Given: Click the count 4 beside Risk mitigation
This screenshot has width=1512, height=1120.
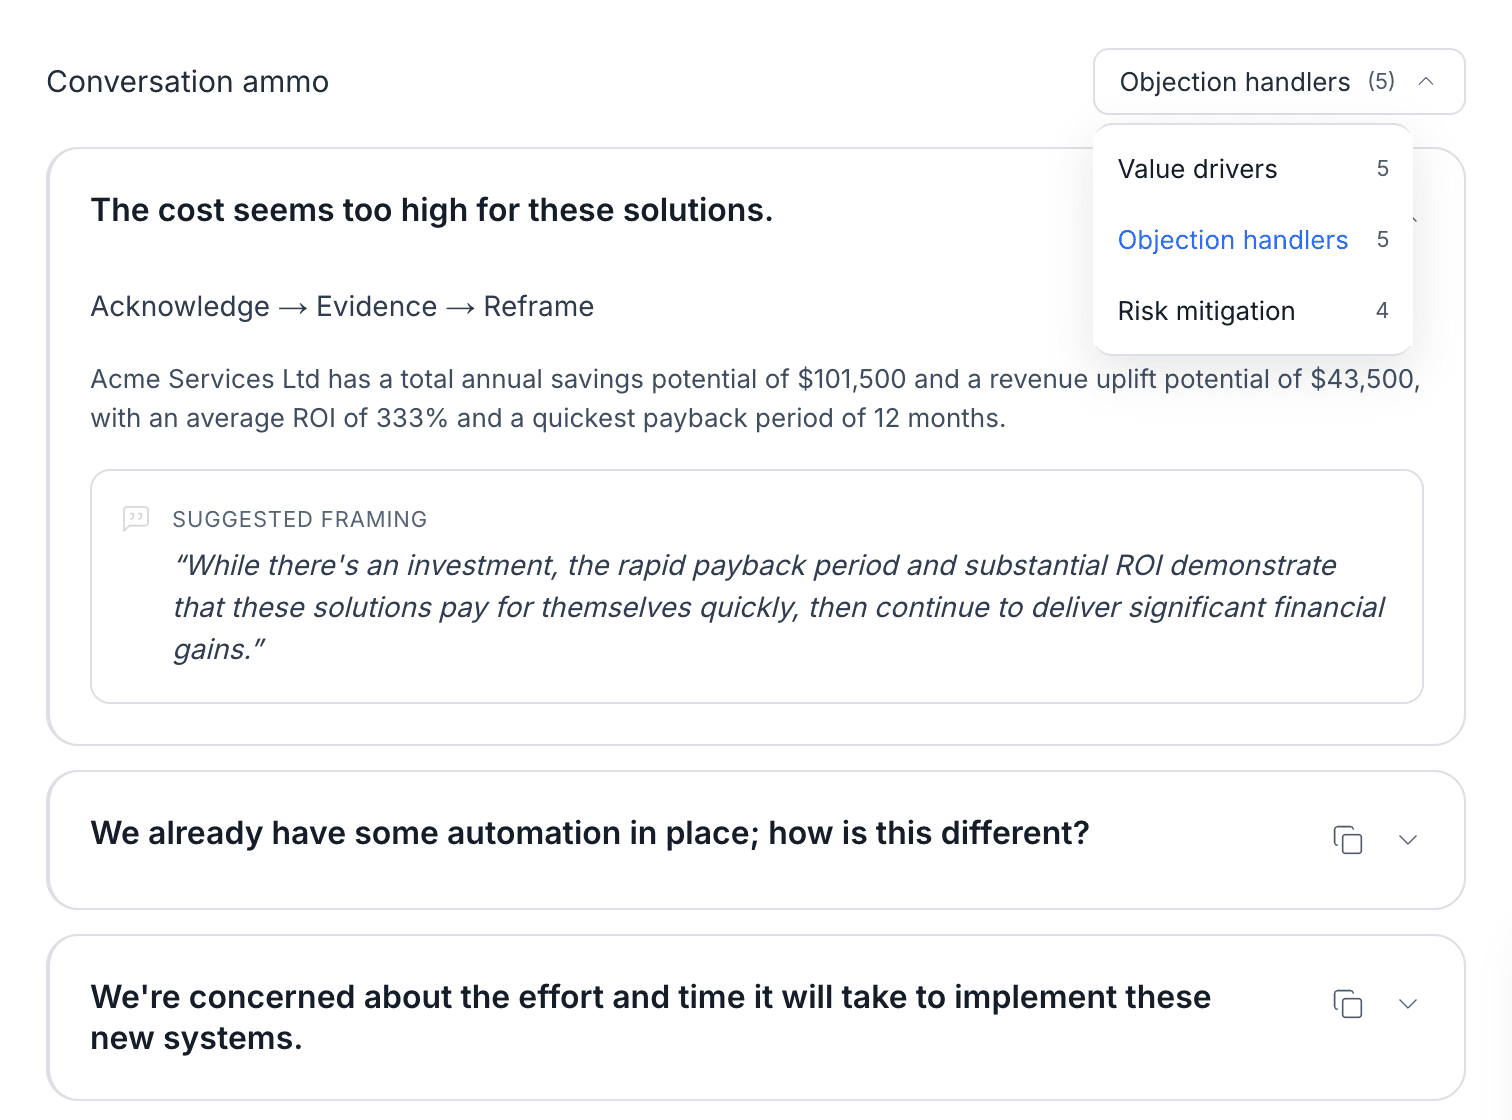Looking at the screenshot, I should (x=1382, y=311).
